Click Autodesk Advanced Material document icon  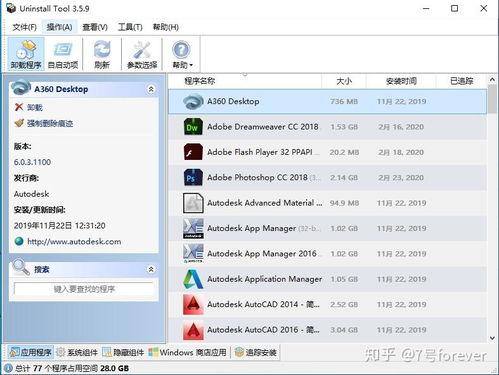[193, 203]
